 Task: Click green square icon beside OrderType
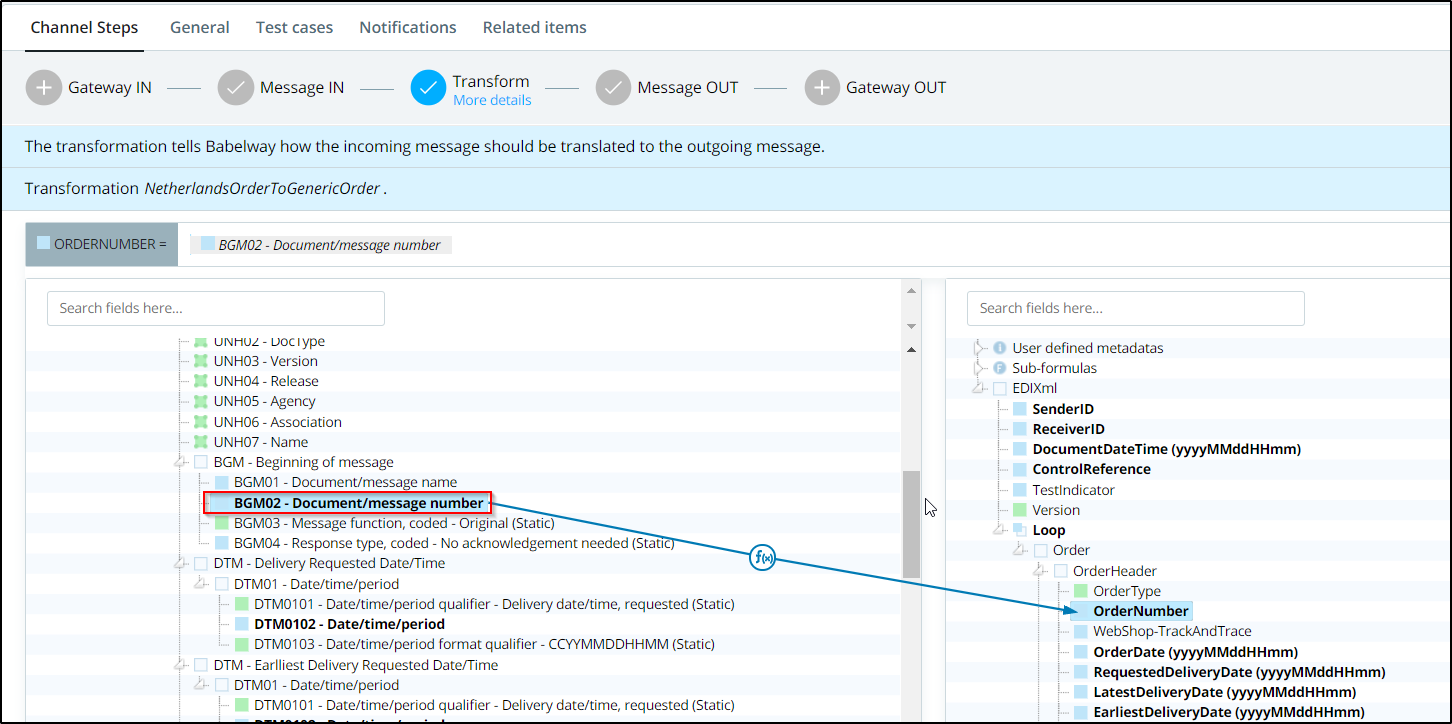(x=1080, y=591)
